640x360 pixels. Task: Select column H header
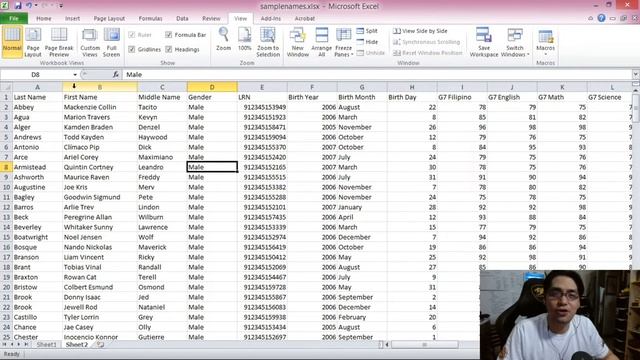412,87
